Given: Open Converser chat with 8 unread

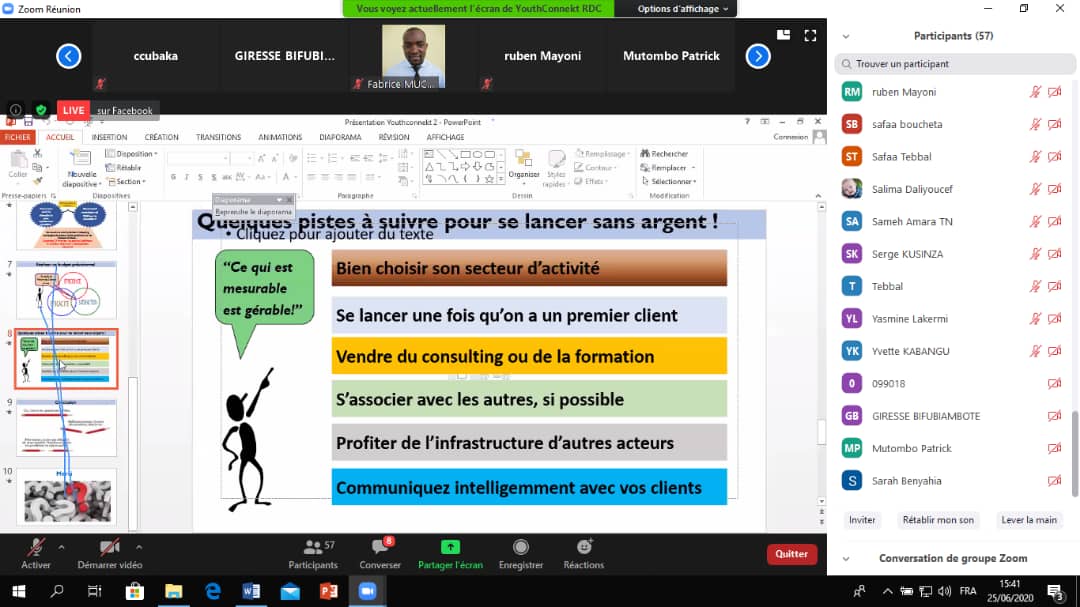Looking at the screenshot, I should click(x=380, y=553).
